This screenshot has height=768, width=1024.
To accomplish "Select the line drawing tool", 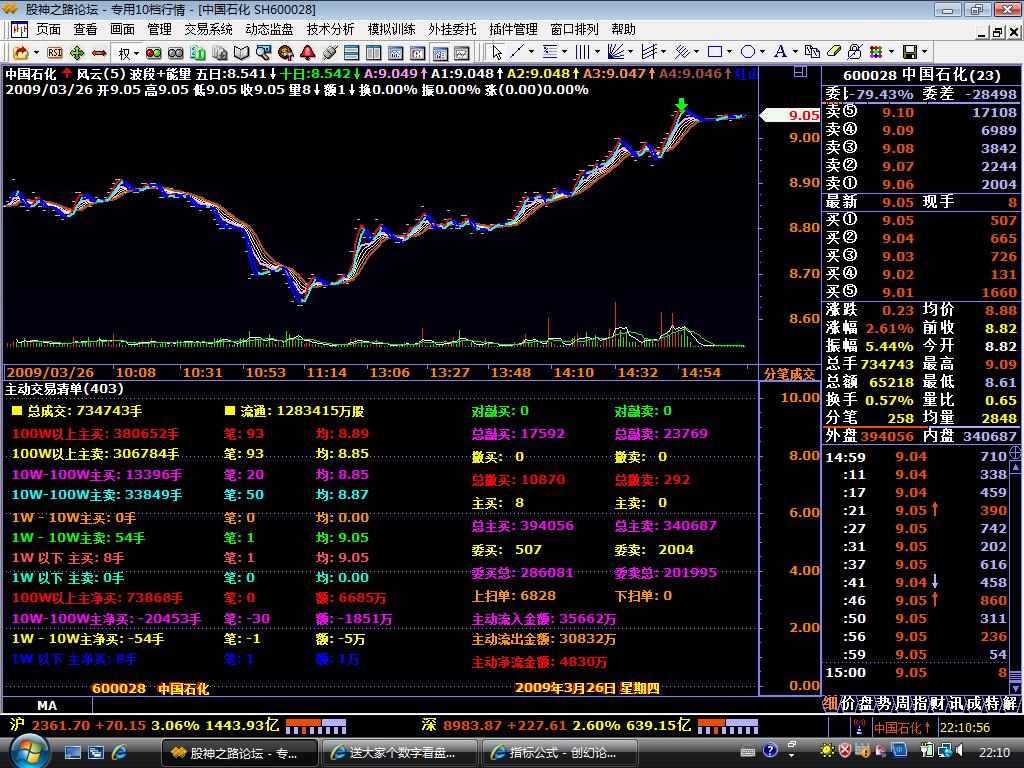I will point(517,52).
